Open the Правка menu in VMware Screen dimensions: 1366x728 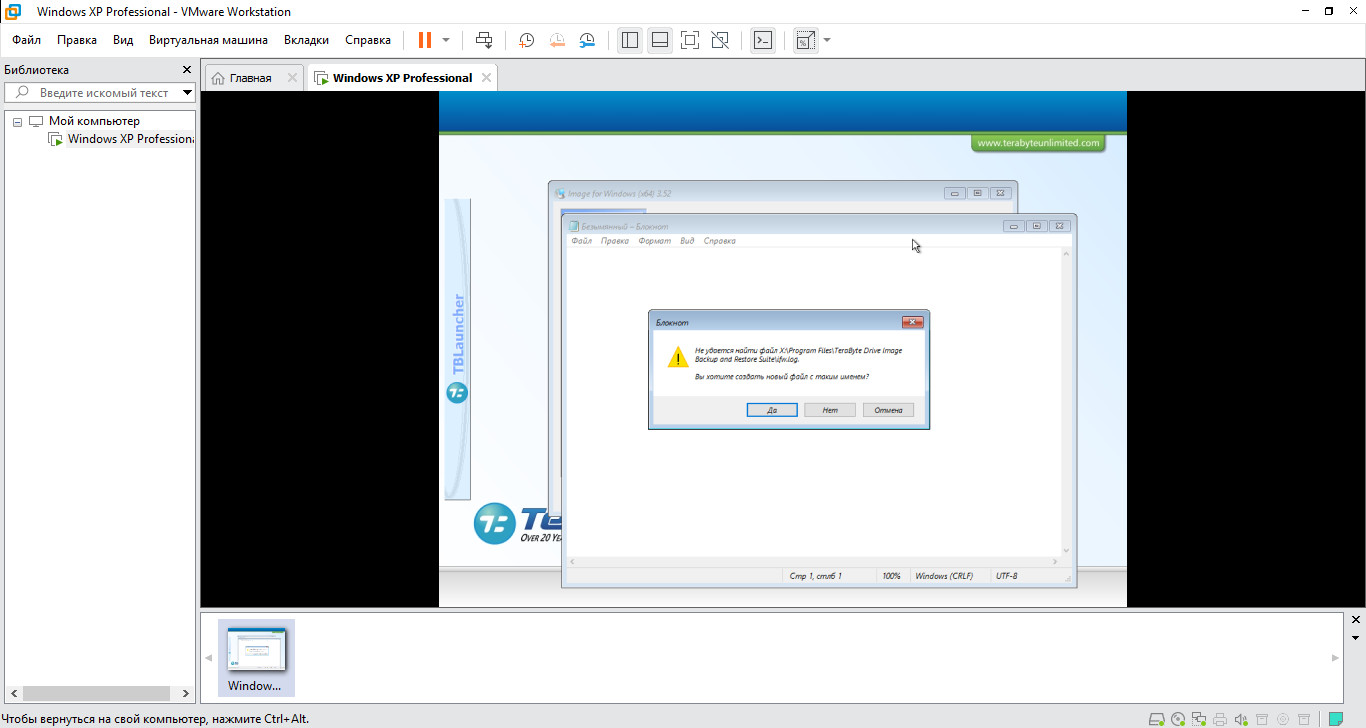(x=77, y=40)
